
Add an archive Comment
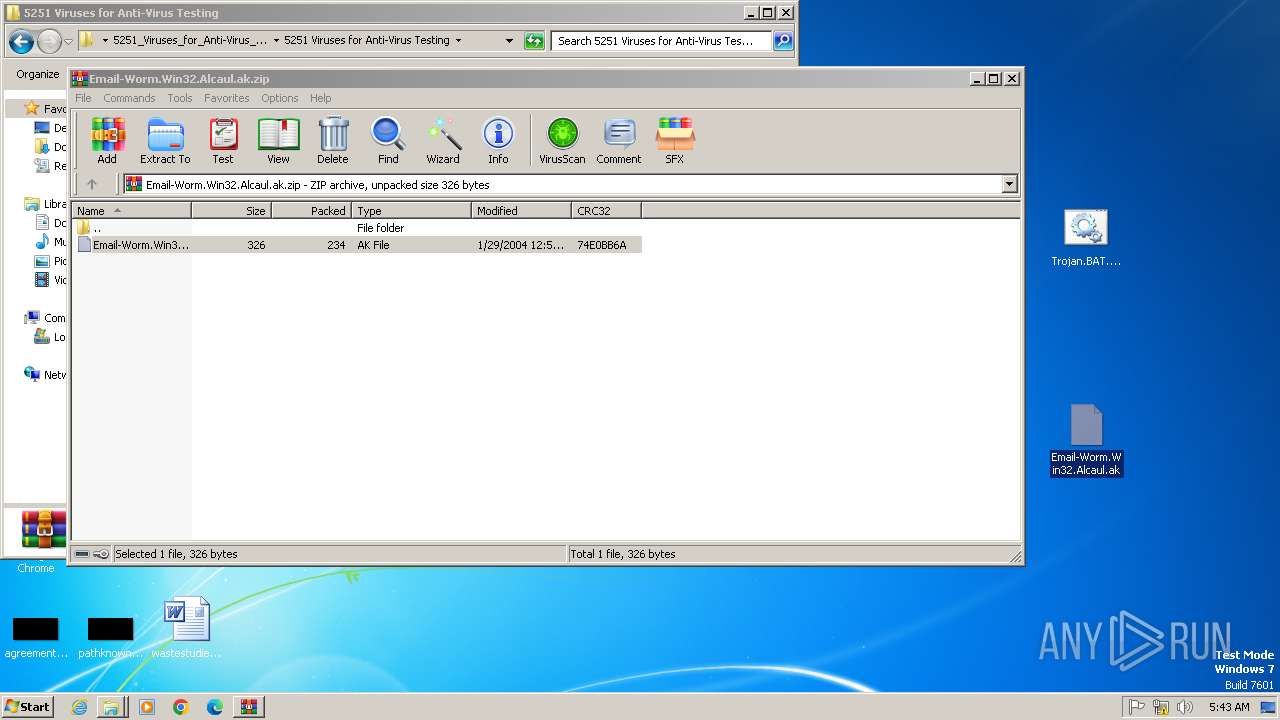[x=619, y=141]
